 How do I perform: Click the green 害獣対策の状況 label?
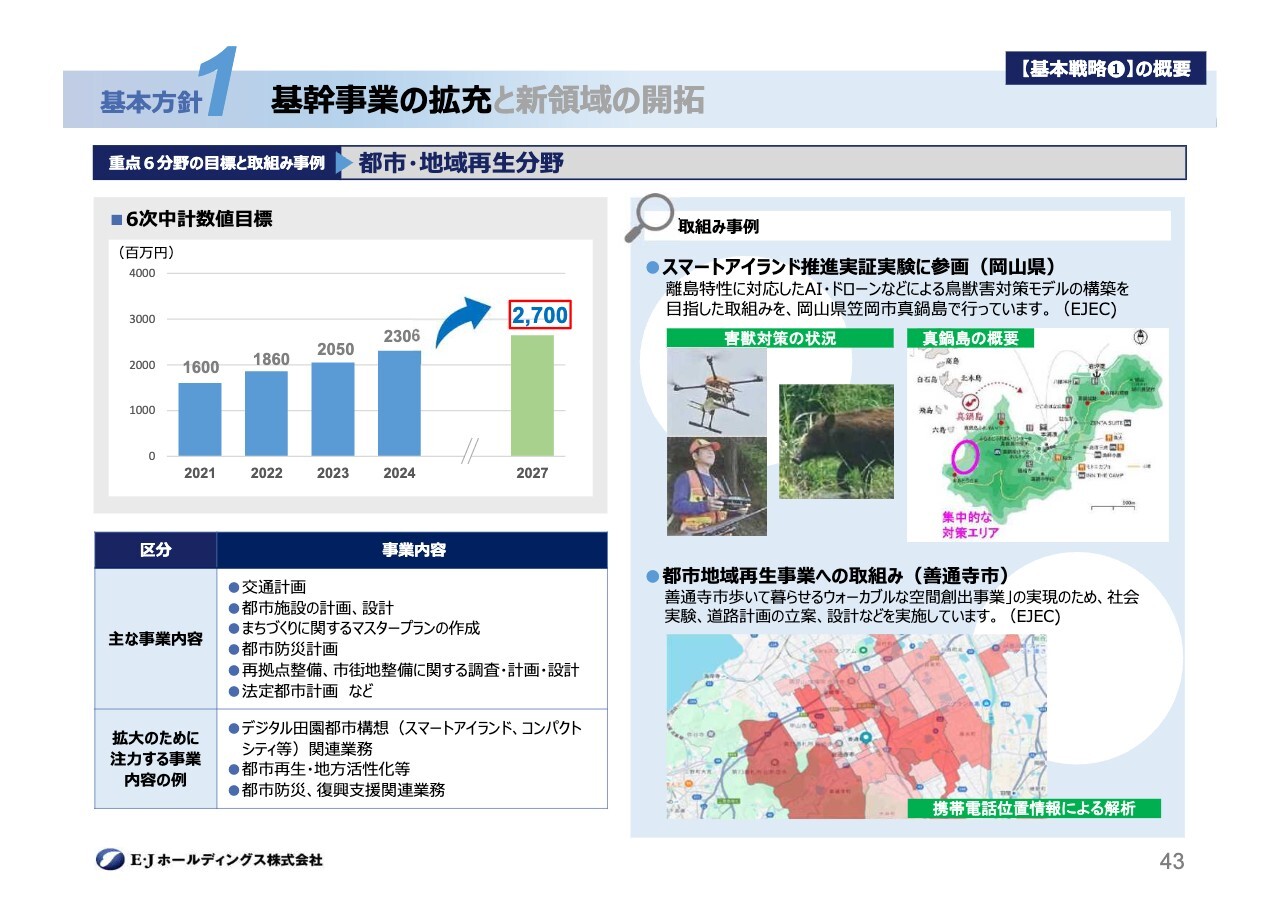(780, 338)
